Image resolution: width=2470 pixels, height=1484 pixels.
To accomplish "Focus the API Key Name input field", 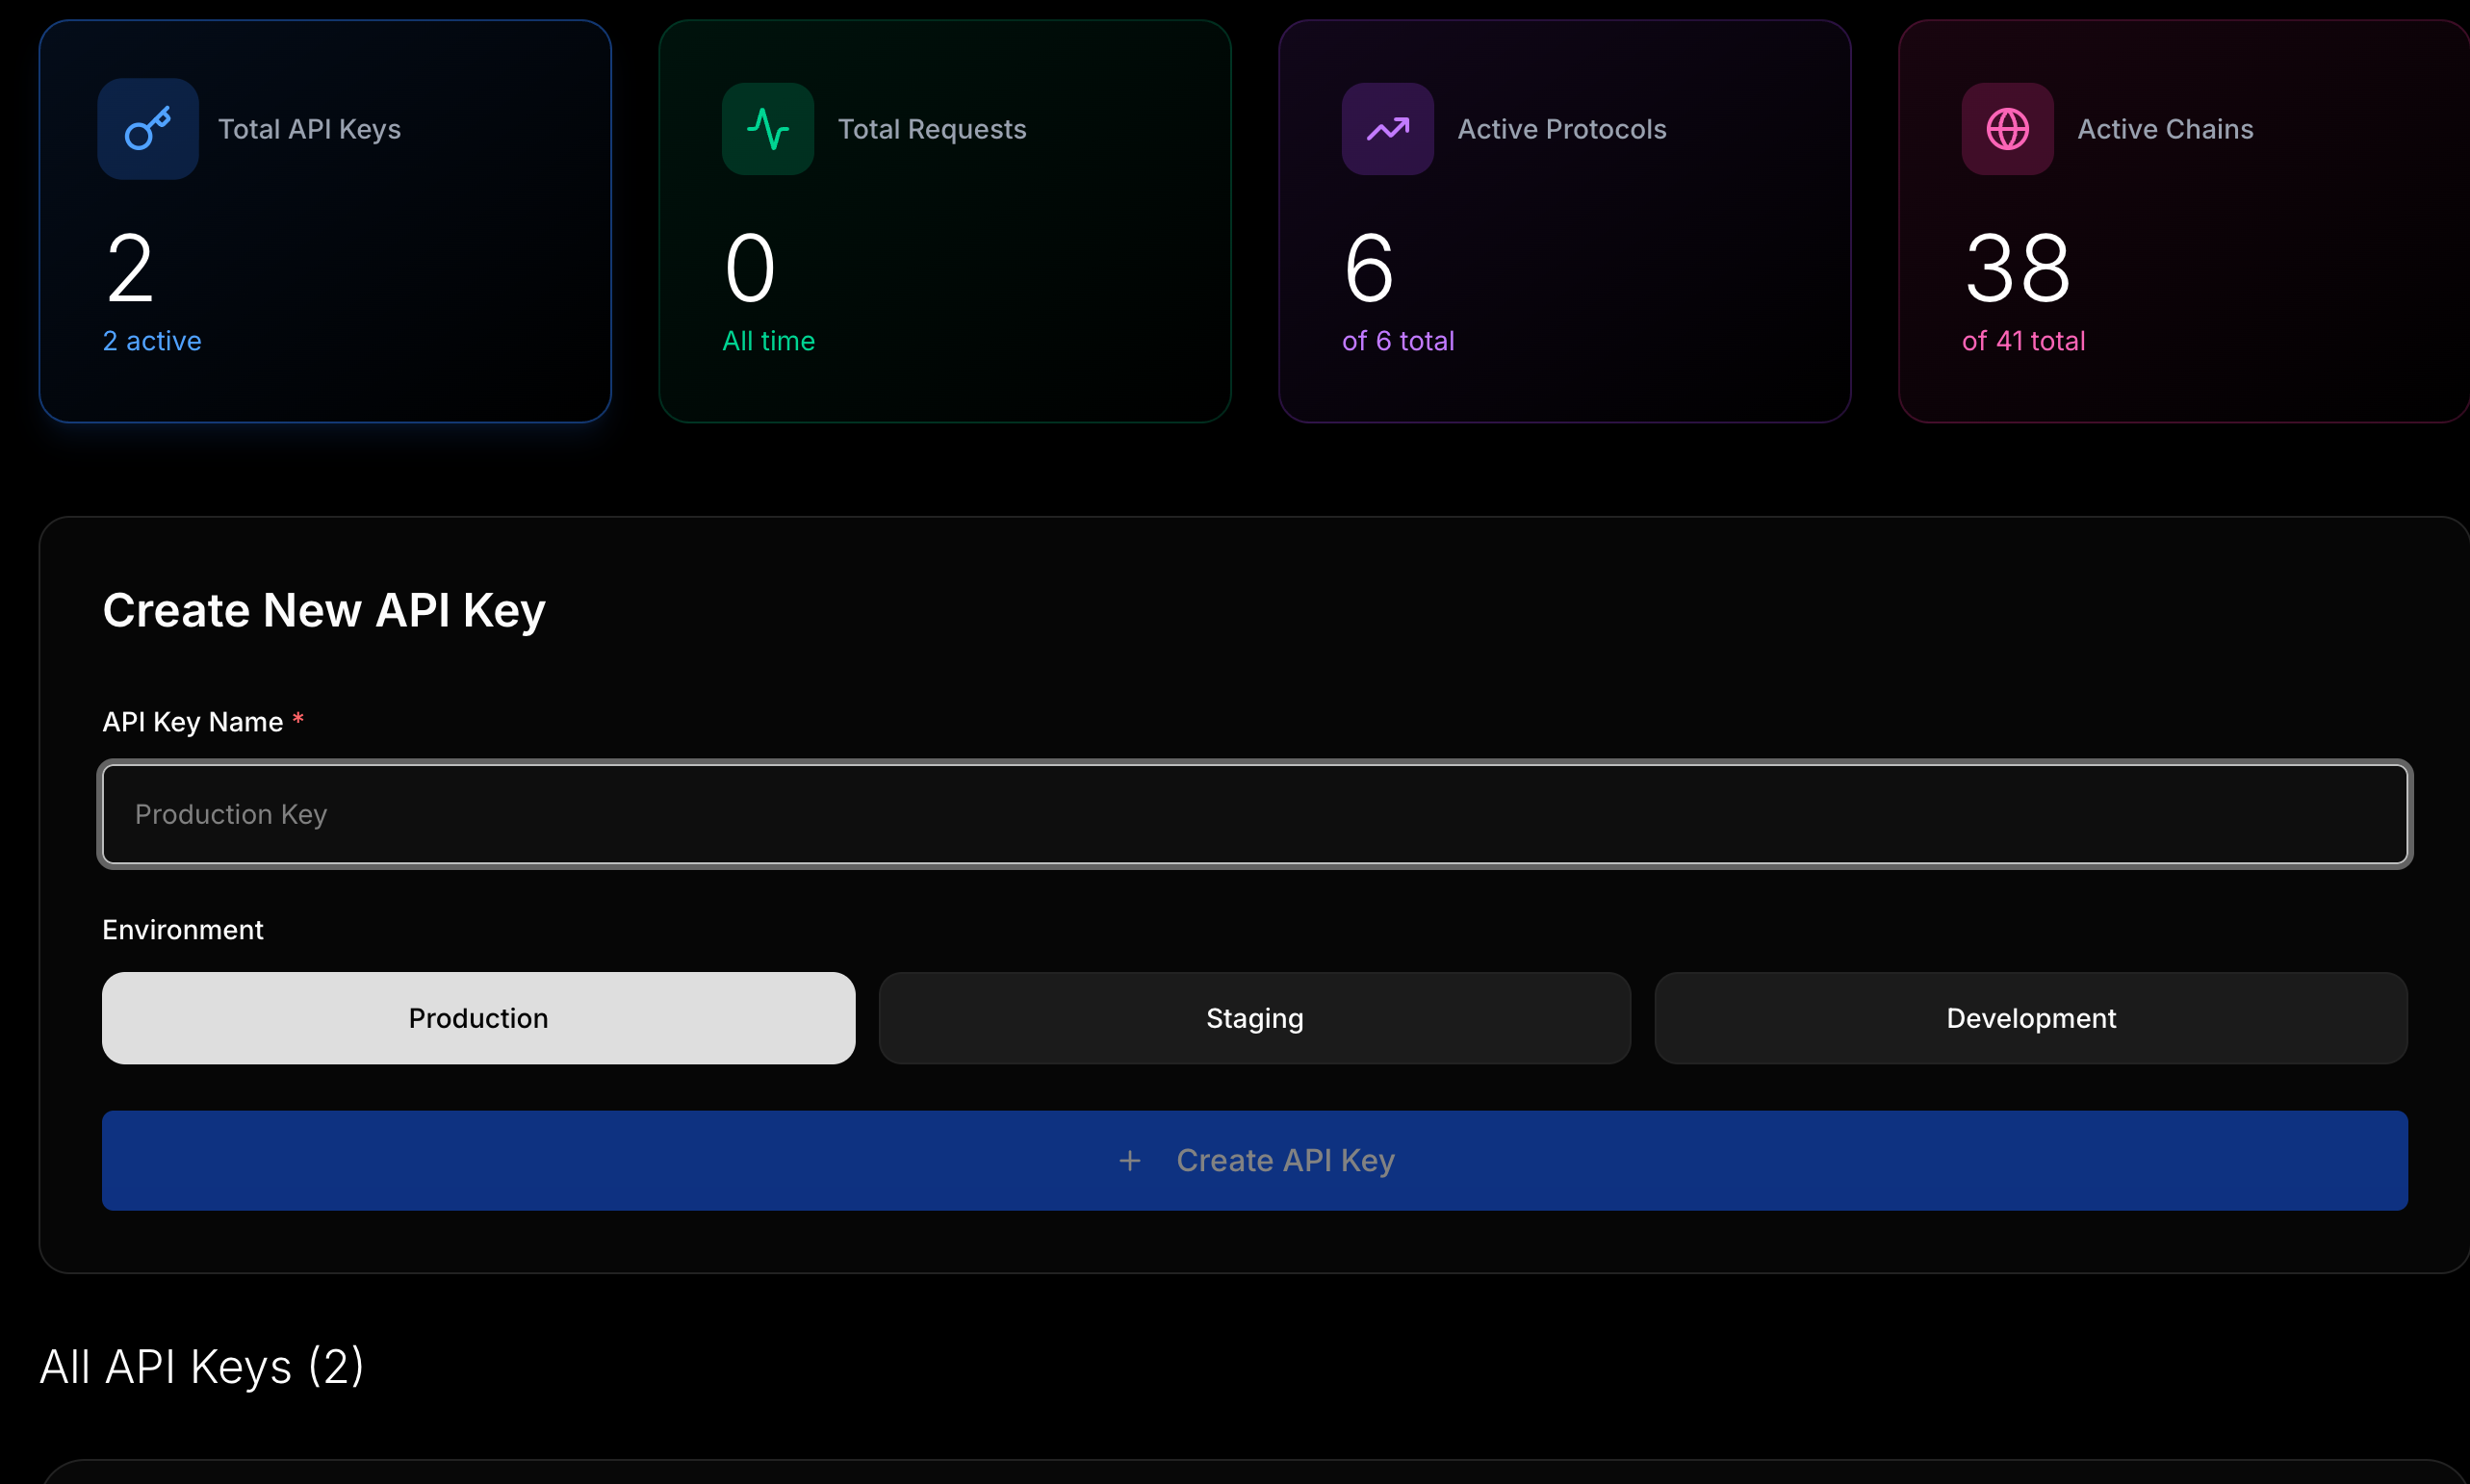I will pos(1254,814).
